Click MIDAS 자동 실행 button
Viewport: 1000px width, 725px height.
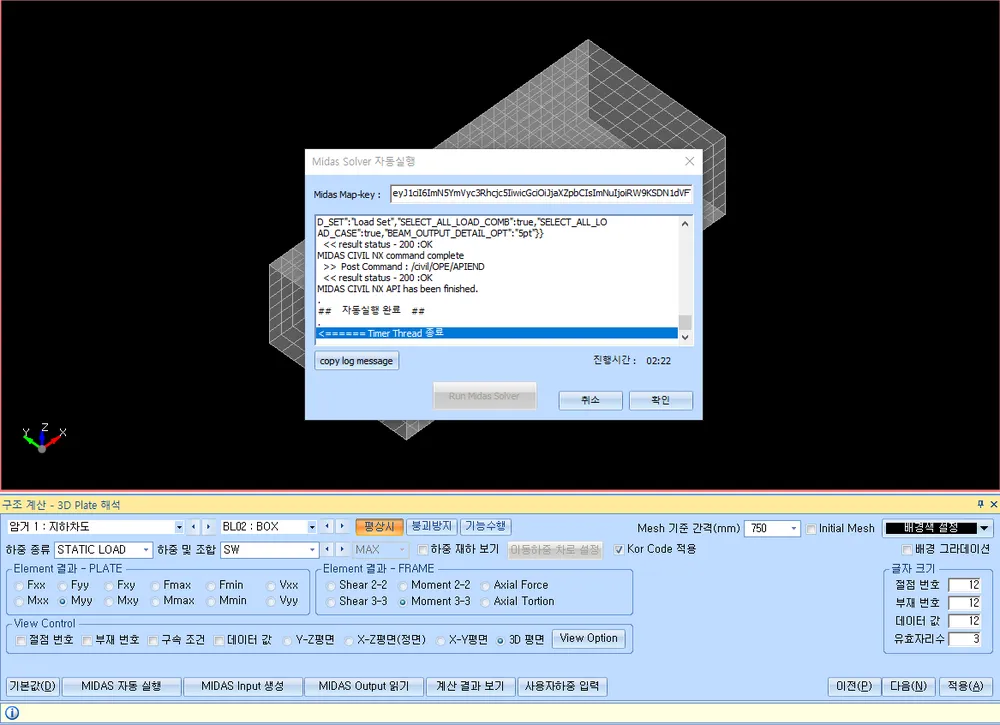click(121, 686)
